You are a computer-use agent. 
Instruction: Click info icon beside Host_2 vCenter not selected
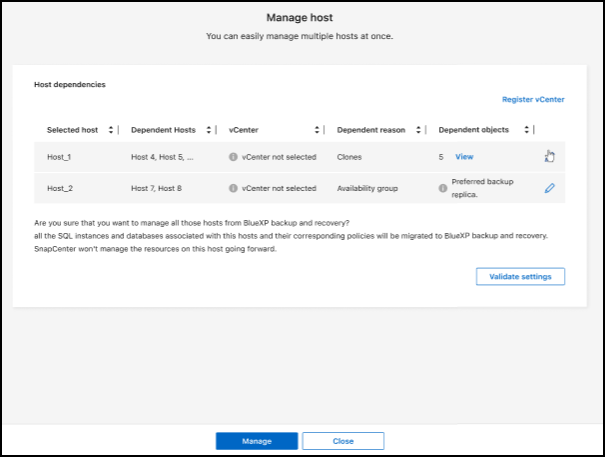coord(233,188)
